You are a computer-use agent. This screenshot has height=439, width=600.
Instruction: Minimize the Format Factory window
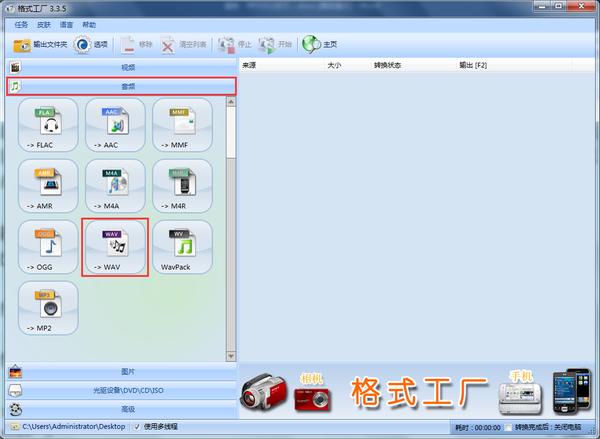point(543,6)
